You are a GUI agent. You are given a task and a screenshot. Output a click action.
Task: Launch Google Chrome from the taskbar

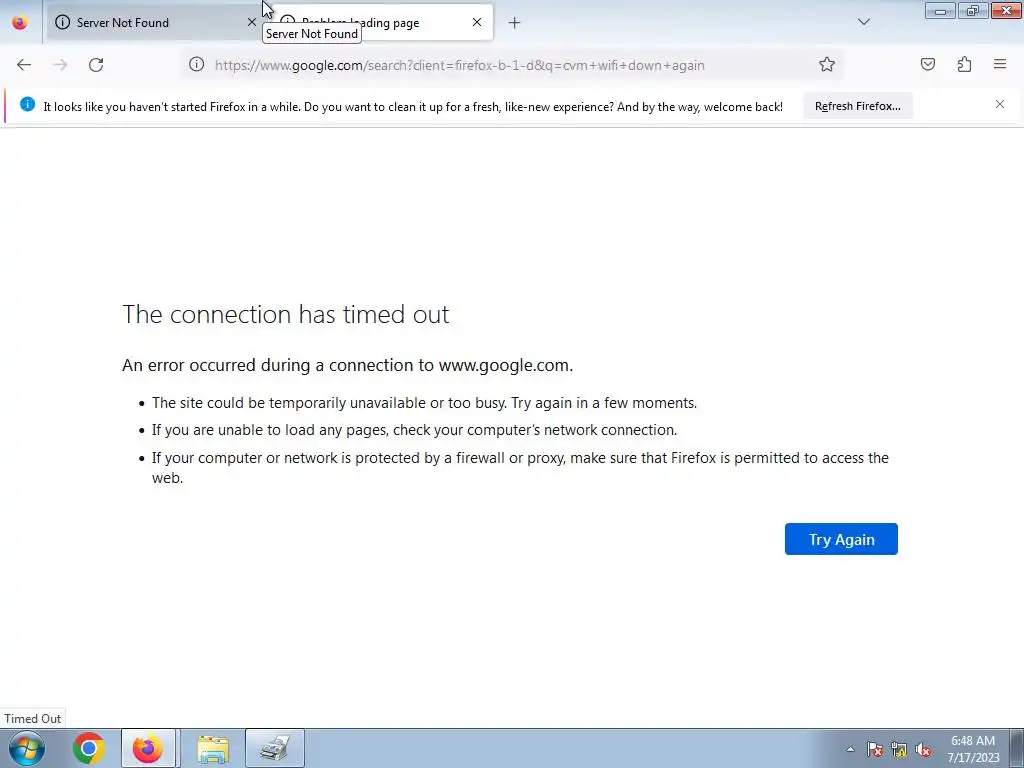click(x=89, y=748)
